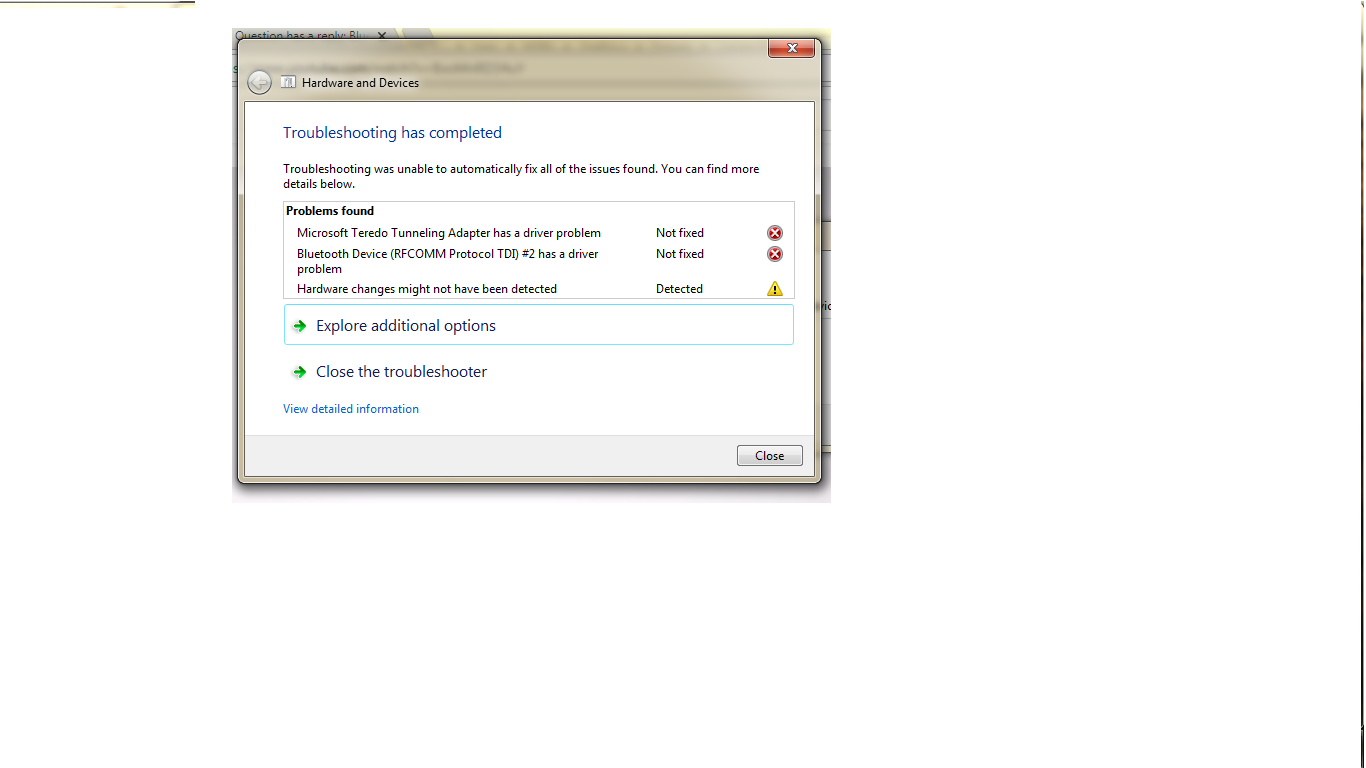The width and height of the screenshot is (1366, 768).
Task: Click the Close button at dialog bottom
Action: (x=769, y=455)
